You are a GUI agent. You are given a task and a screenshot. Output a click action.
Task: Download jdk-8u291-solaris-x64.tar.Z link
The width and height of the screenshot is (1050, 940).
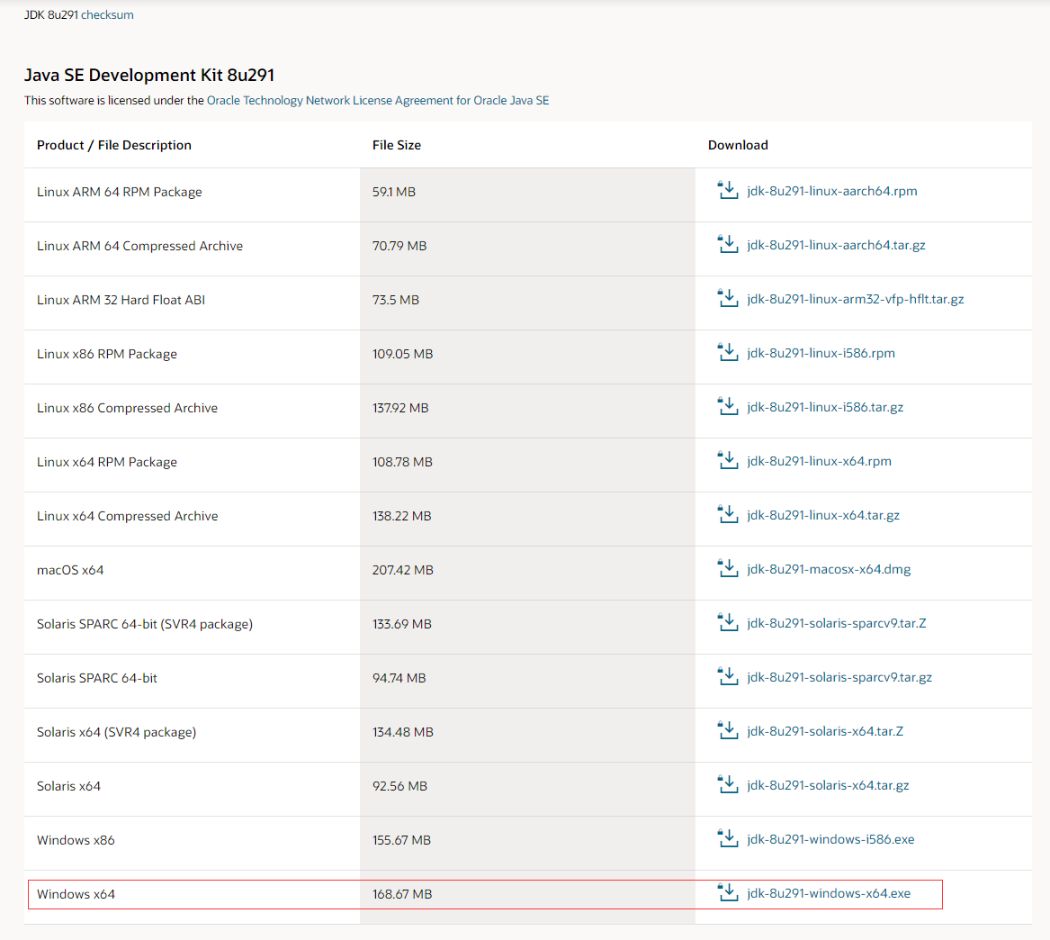(x=825, y=731)
